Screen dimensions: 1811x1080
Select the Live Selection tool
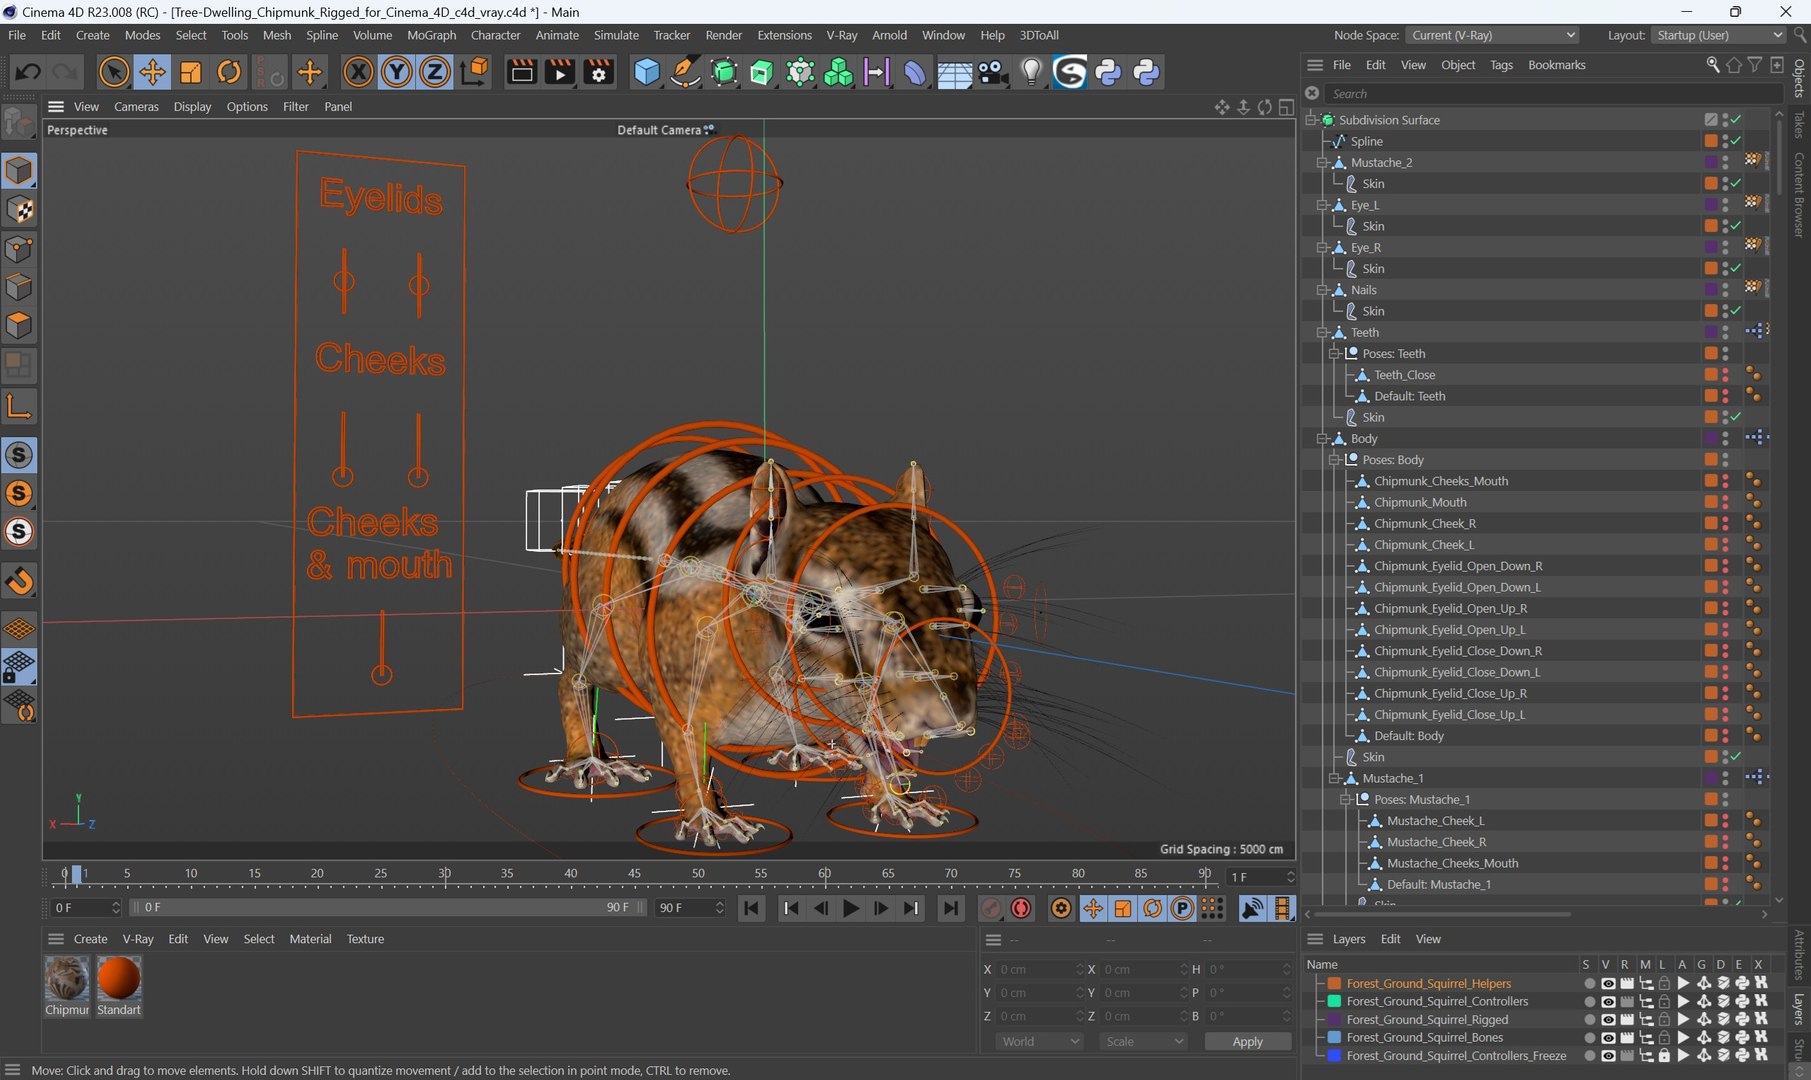[x=113, y=72]
